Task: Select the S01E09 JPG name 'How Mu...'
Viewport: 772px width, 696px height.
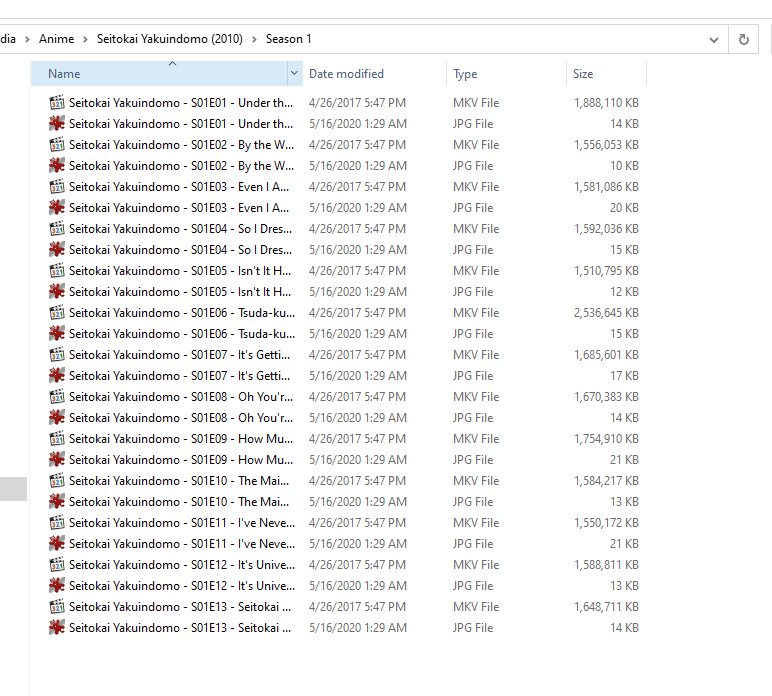Action: (181, 460)
